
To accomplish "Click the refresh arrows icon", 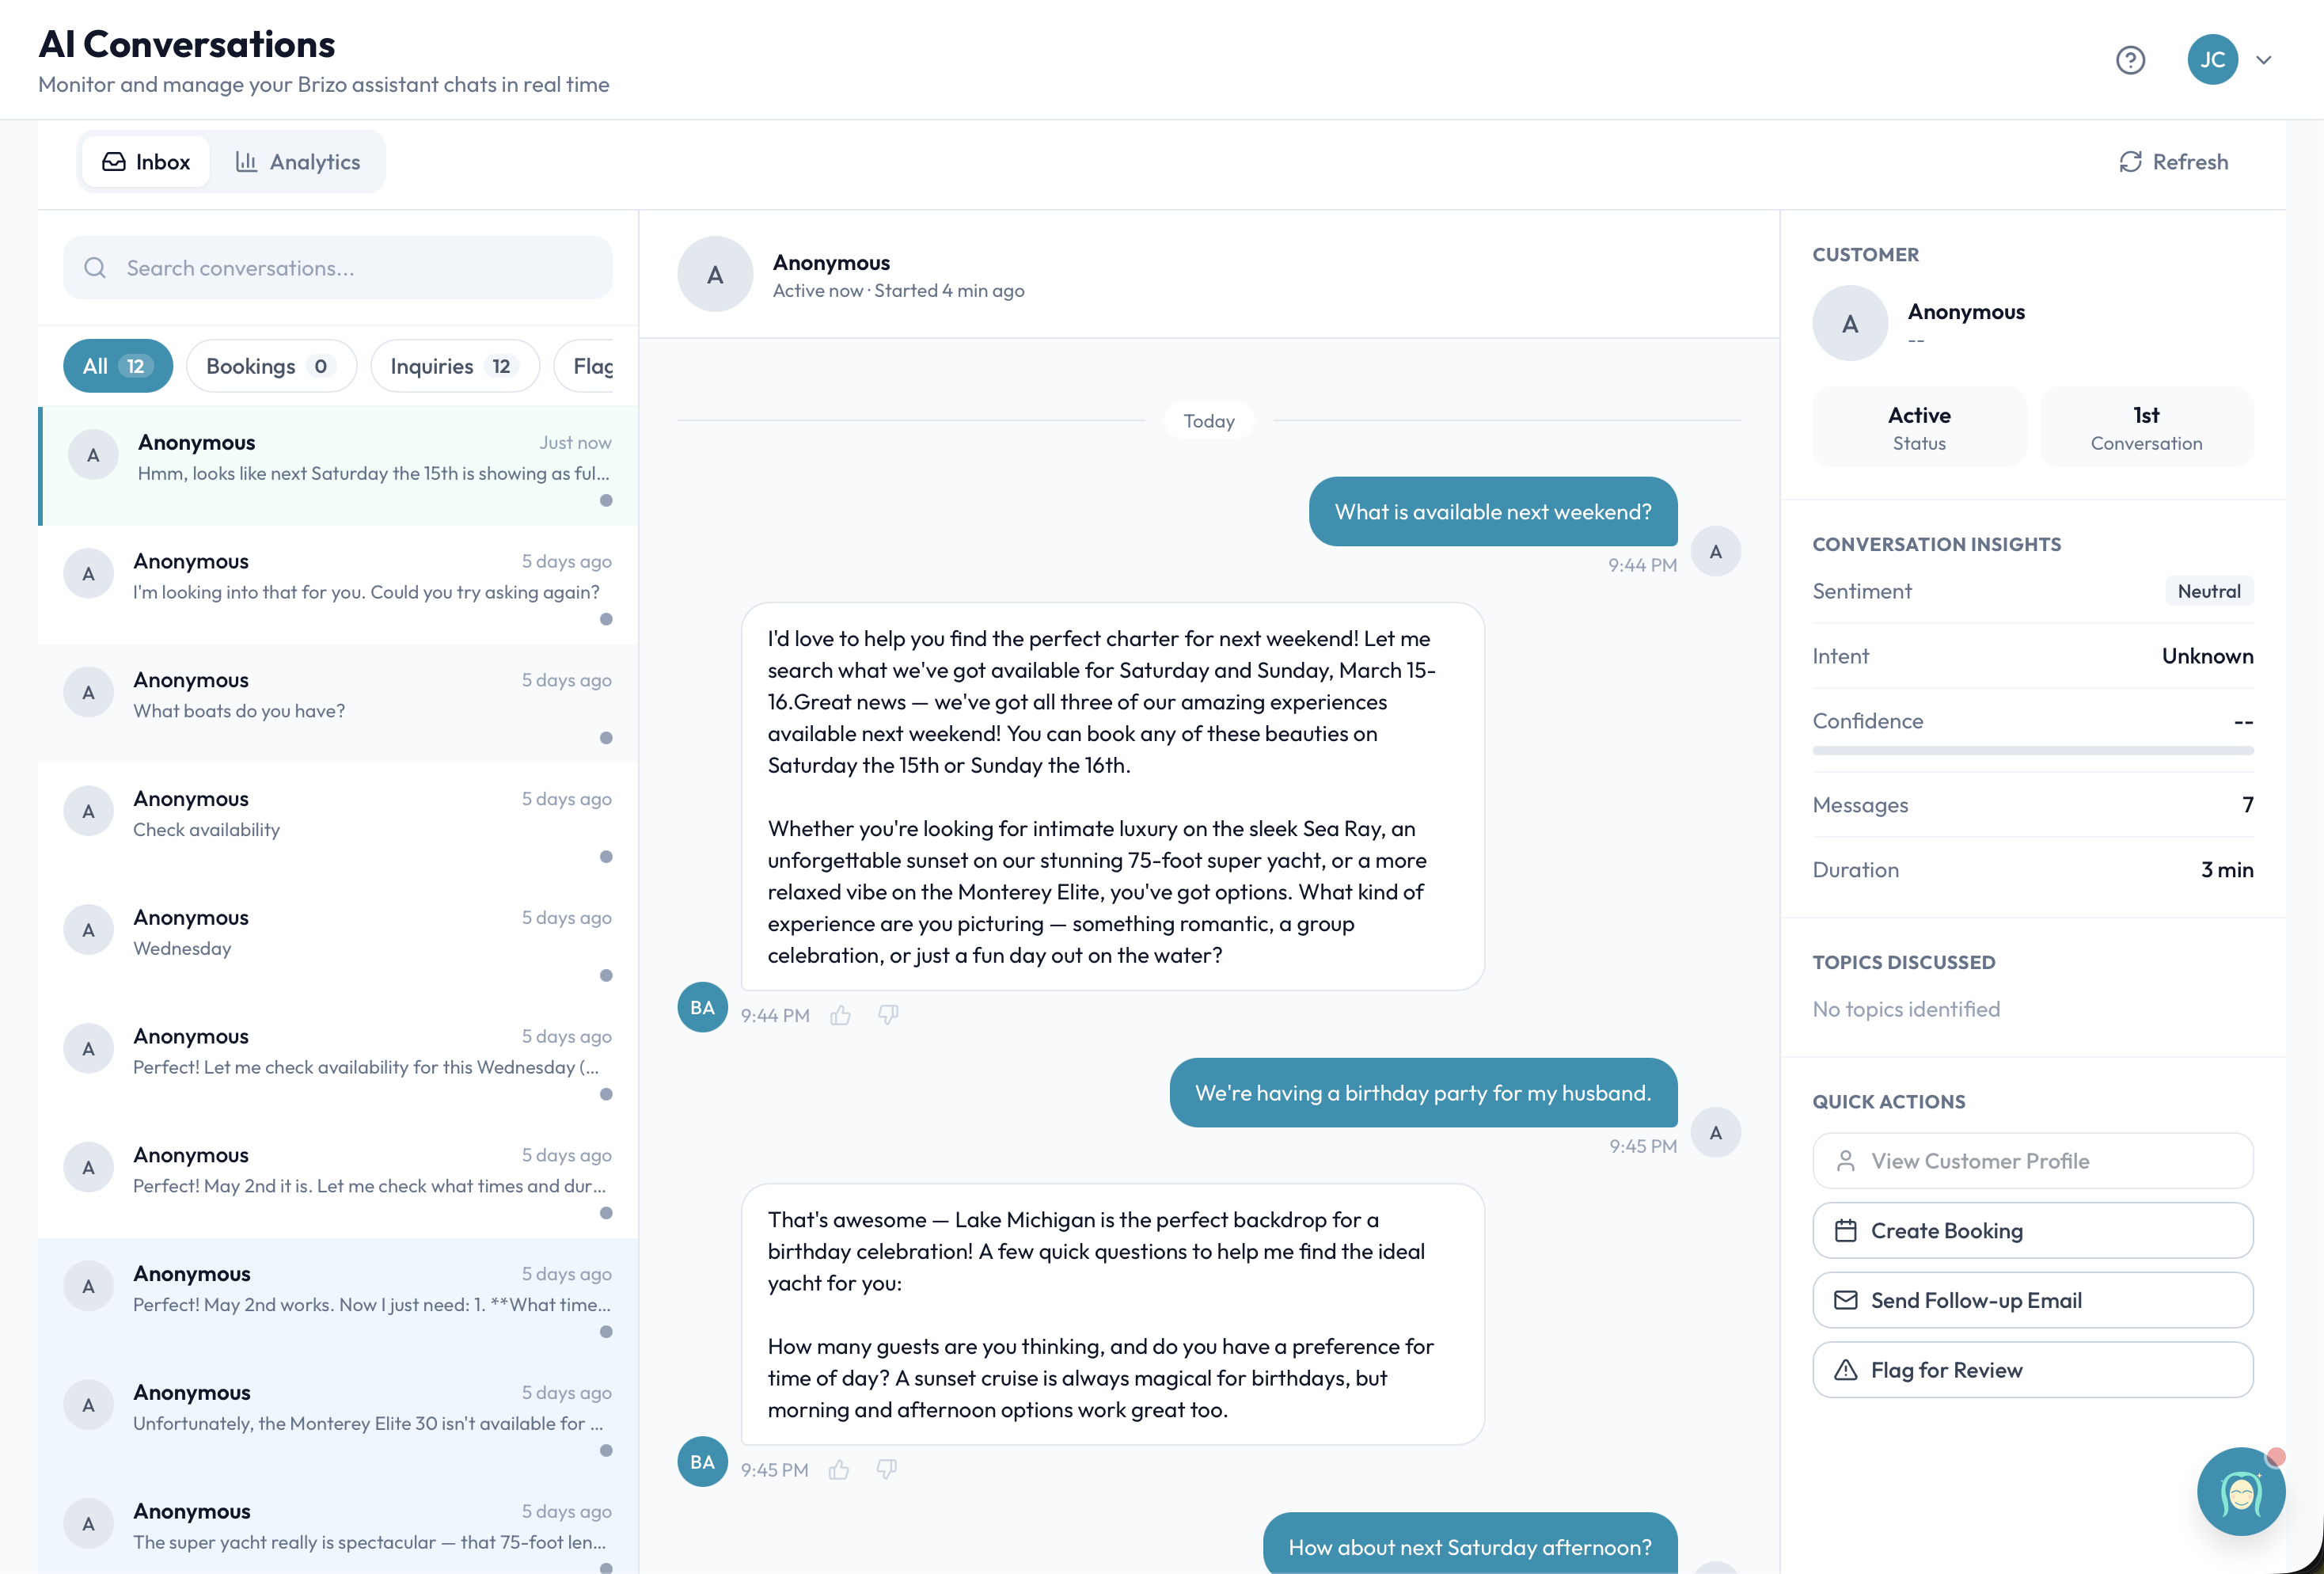I will (x=2130, y=162).
